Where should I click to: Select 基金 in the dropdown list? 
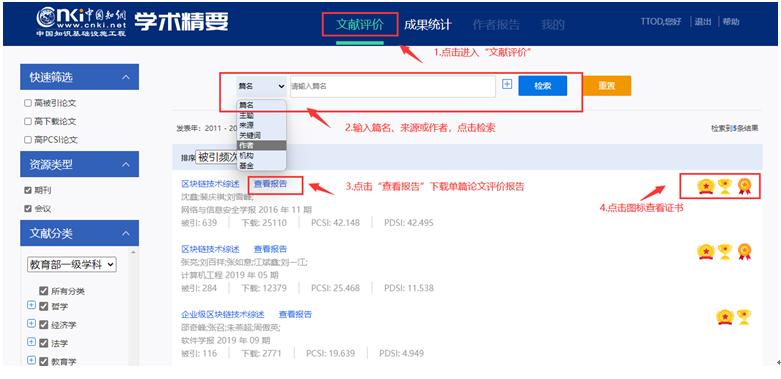click(x=261, y=165)
